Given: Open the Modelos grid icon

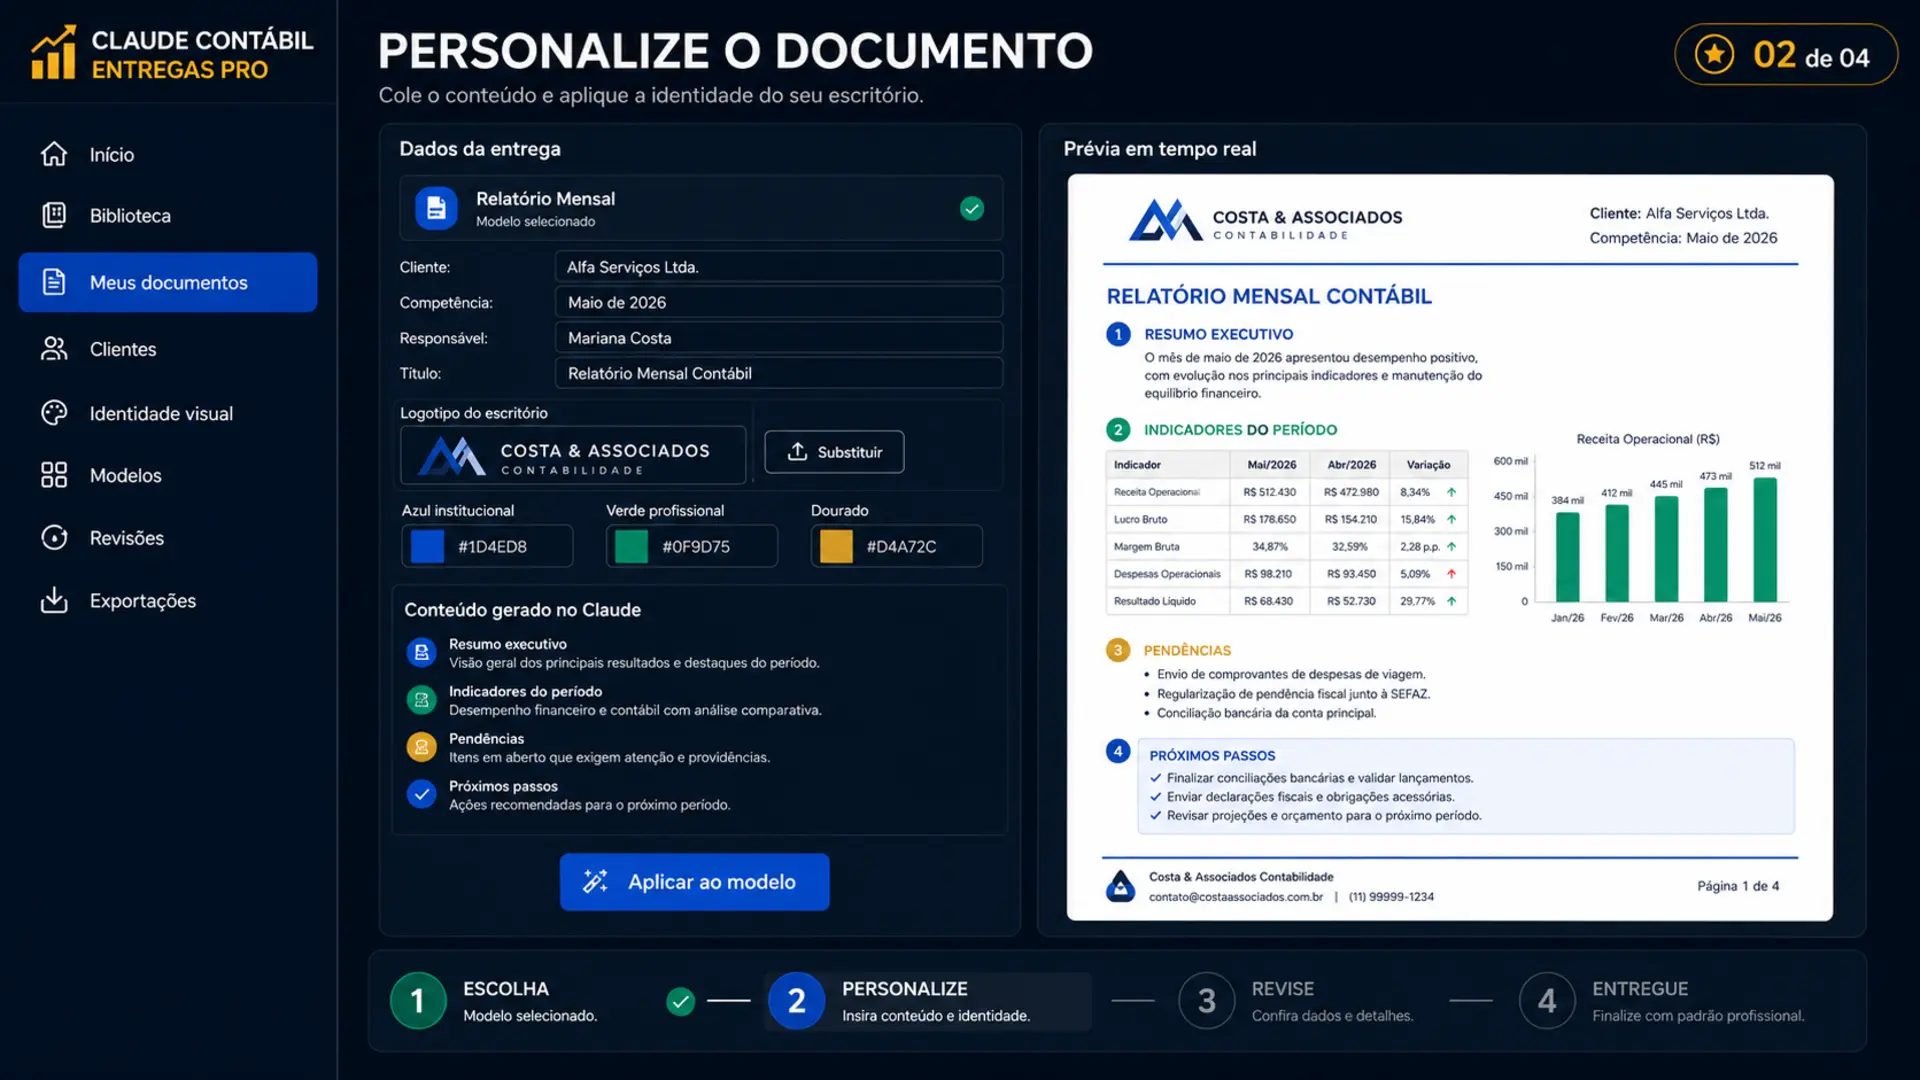Looking at the screenshot, I should point(54,475).
